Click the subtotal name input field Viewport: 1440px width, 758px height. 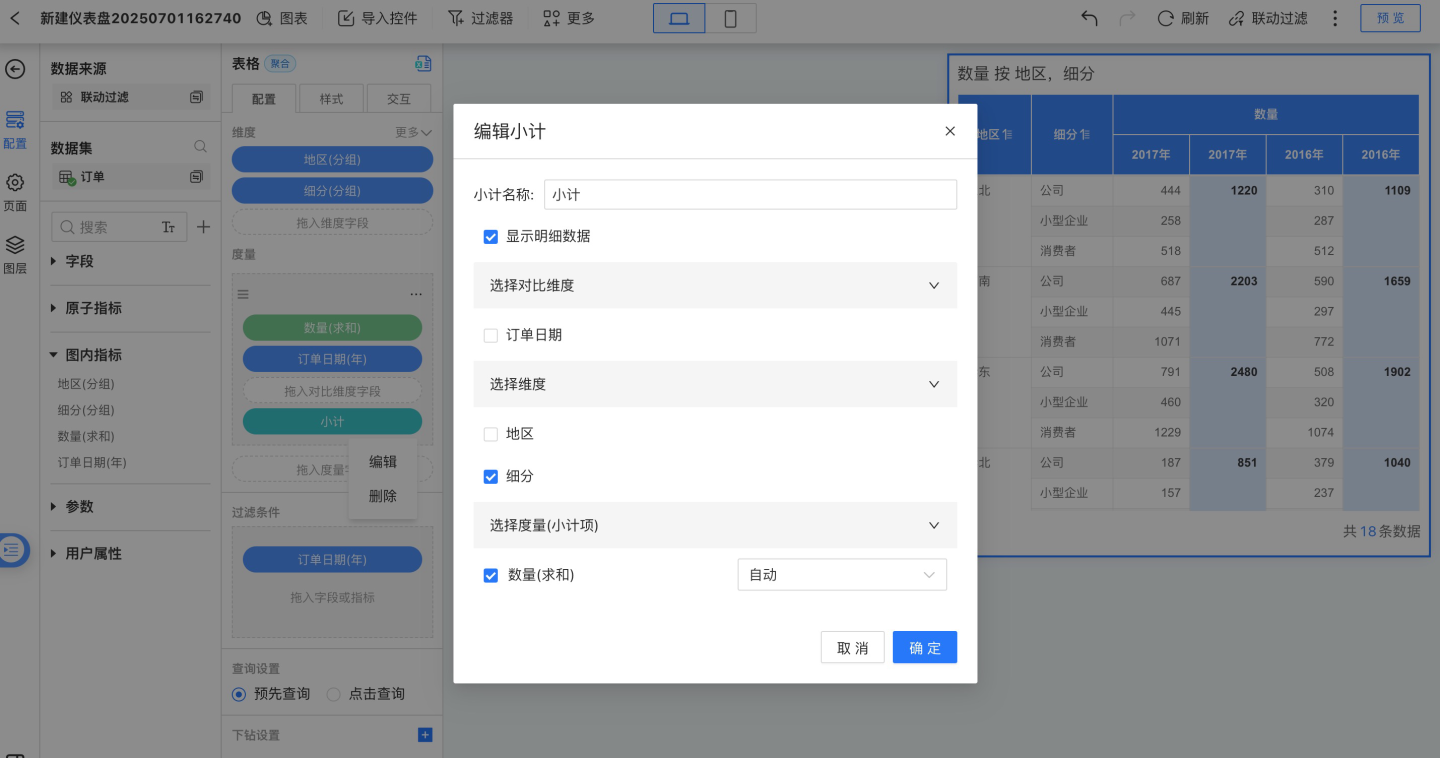(750, 195)
